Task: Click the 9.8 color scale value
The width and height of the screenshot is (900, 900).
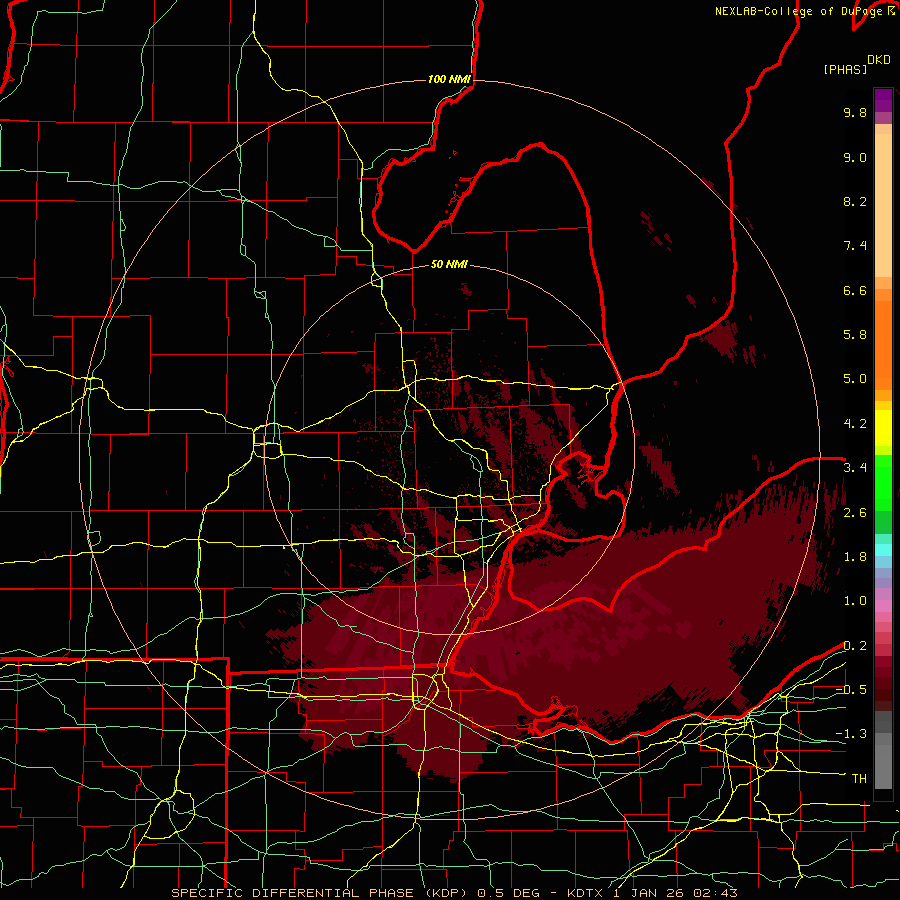Action: click(855, 112)
